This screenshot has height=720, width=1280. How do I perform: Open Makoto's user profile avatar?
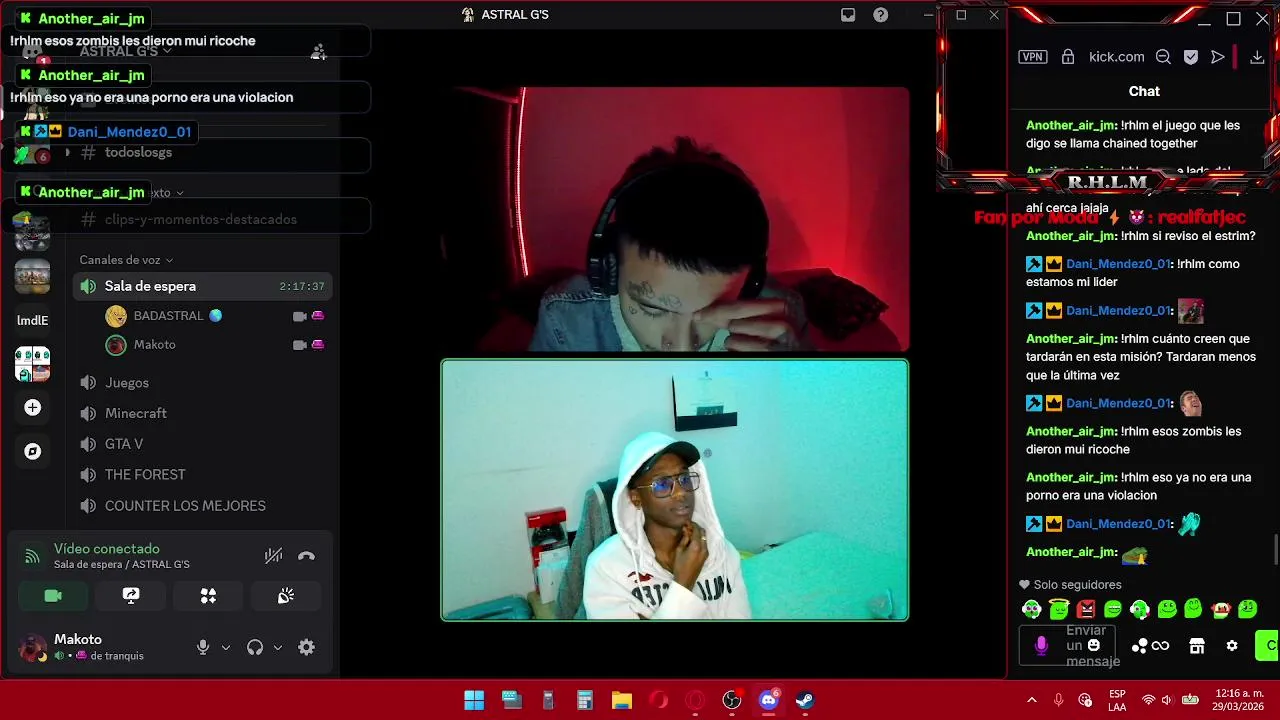coord(32,647)
